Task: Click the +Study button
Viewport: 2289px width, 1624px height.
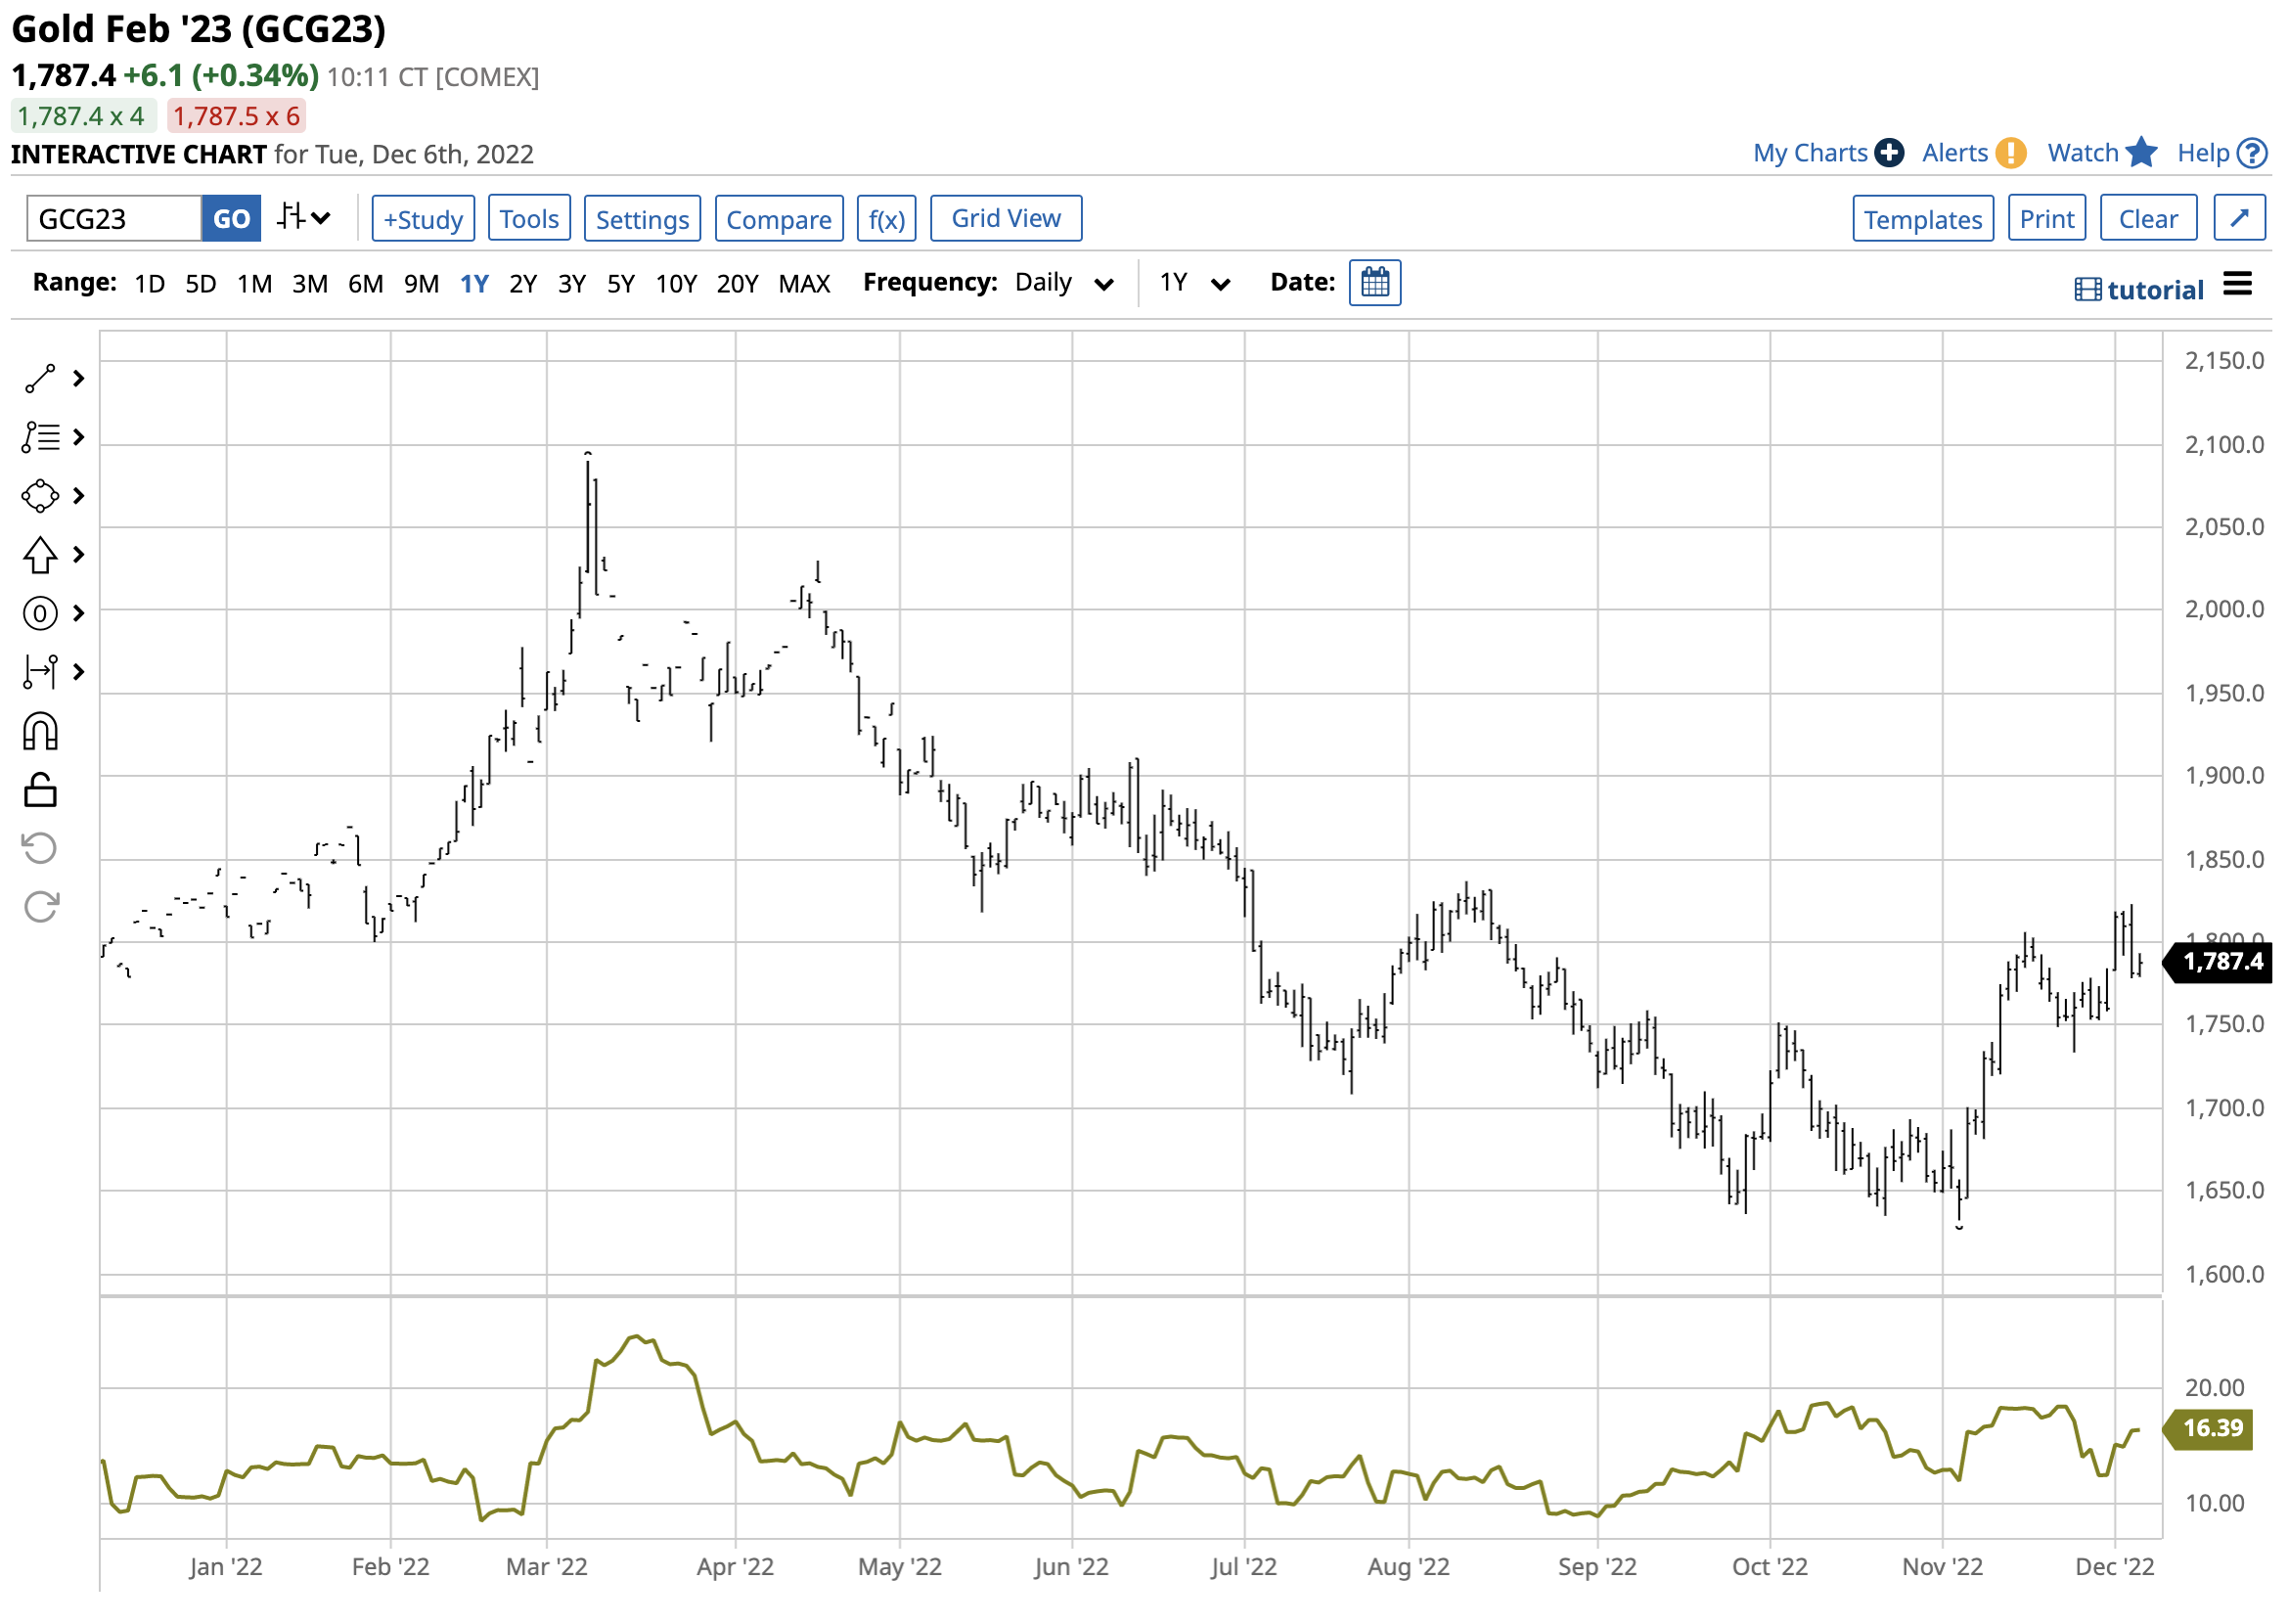Action: 424,219
